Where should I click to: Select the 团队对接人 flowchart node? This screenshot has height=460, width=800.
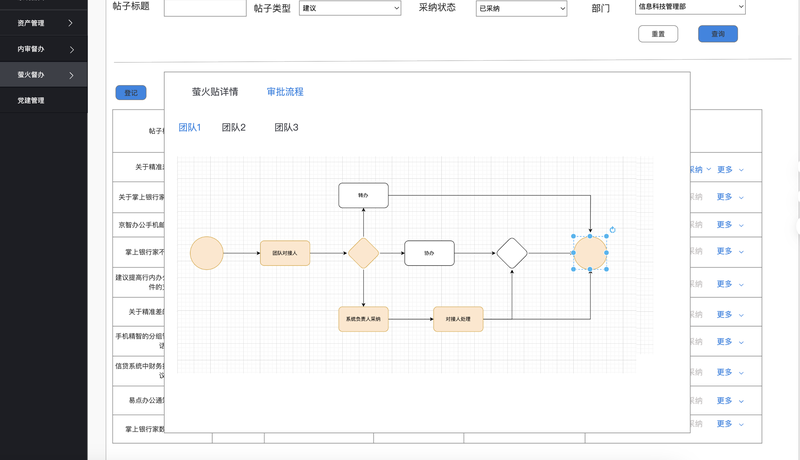[285, 253]
